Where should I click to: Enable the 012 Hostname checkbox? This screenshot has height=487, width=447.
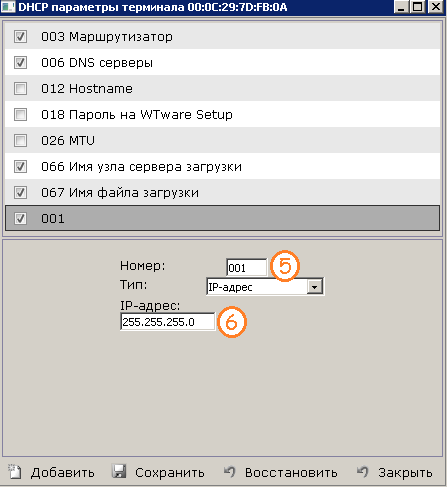tap(20, 88)
